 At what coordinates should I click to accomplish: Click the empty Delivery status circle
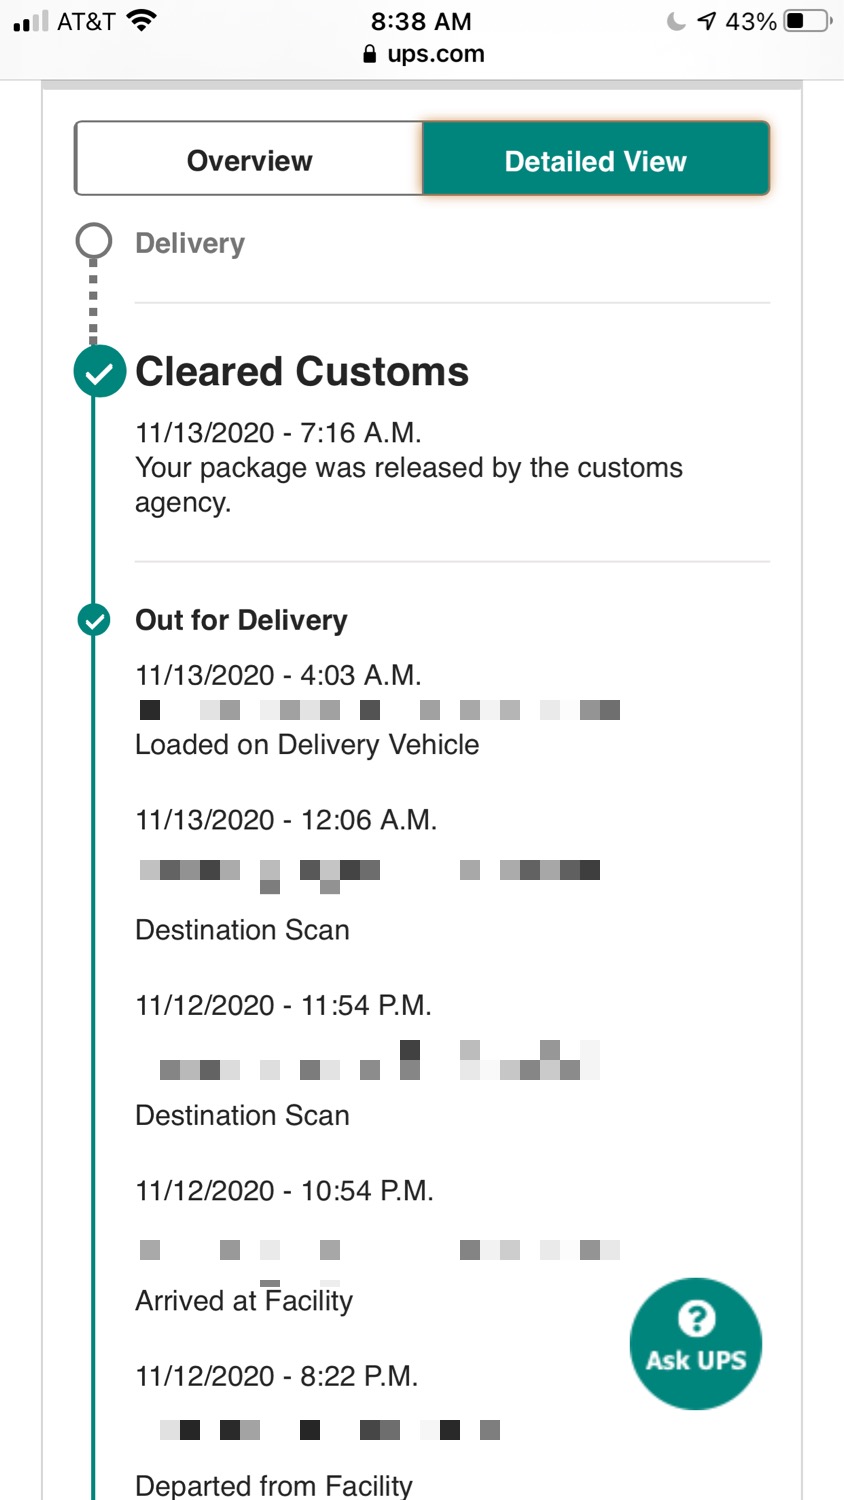click(x=94, y=242)
